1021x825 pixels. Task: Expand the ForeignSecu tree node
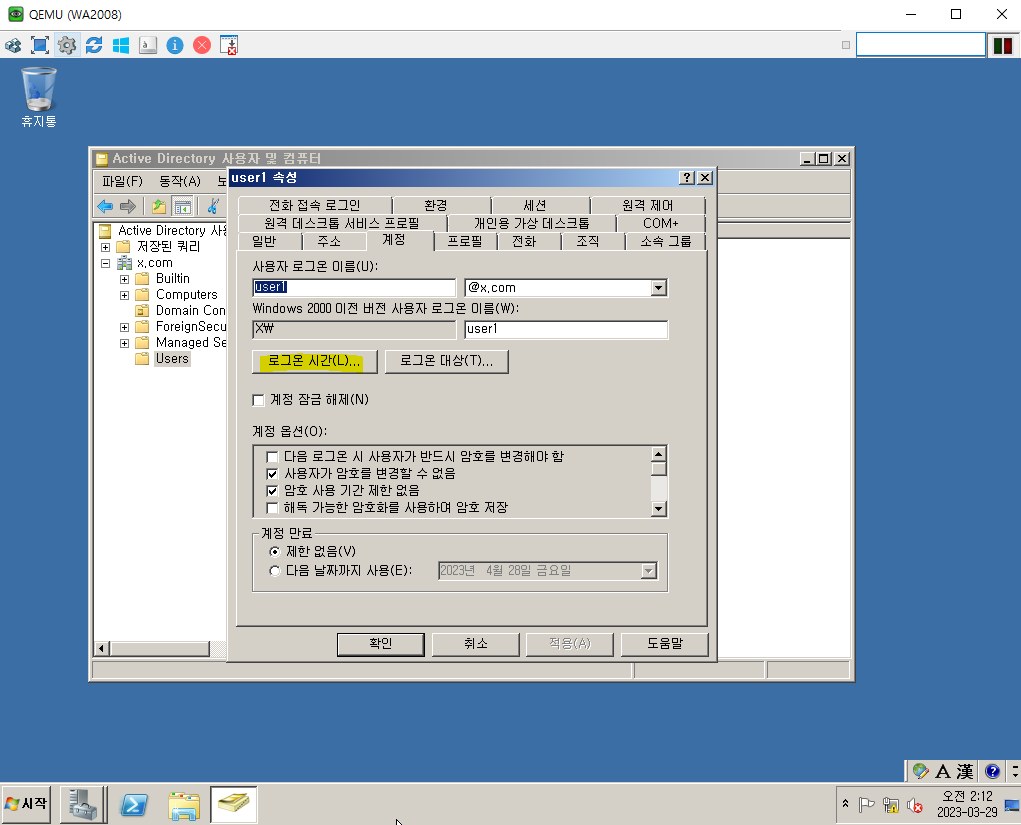click(x=124, y=327)
